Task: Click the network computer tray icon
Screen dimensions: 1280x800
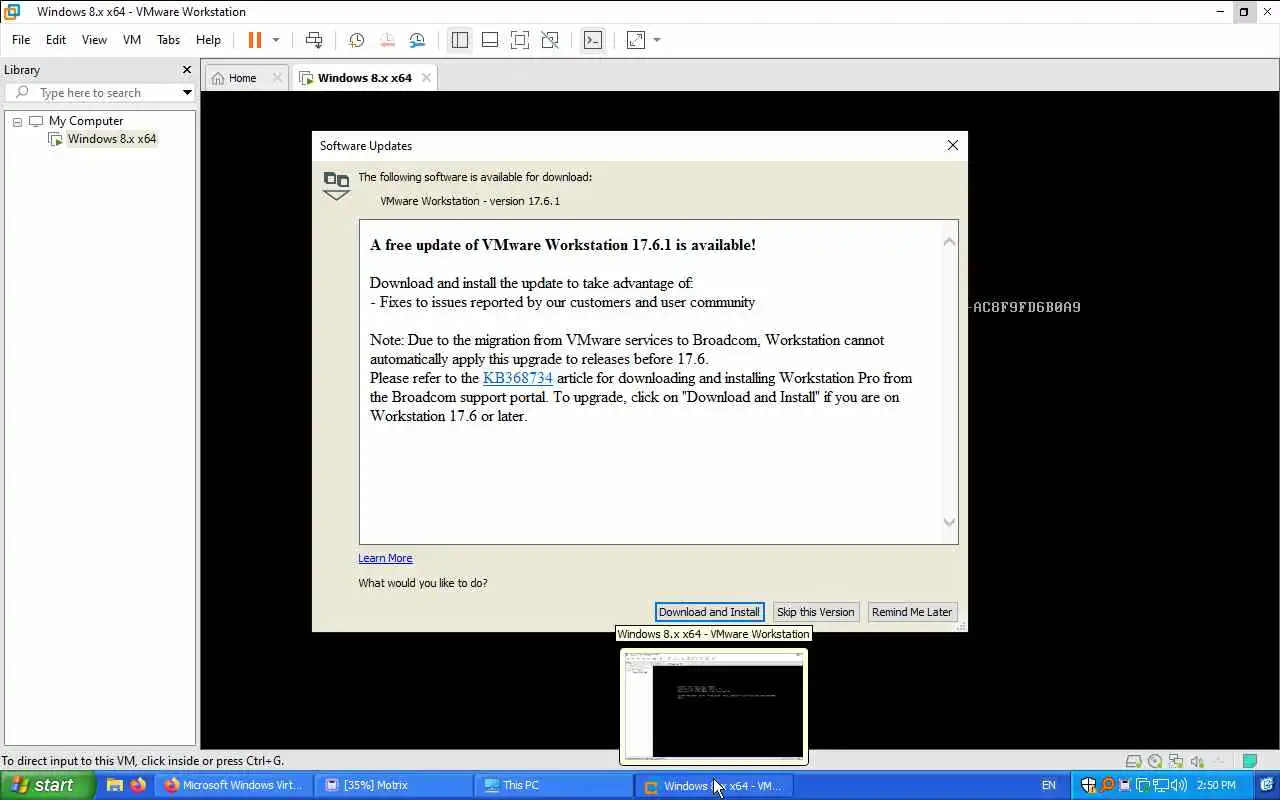Action: tap(1161, 785)
